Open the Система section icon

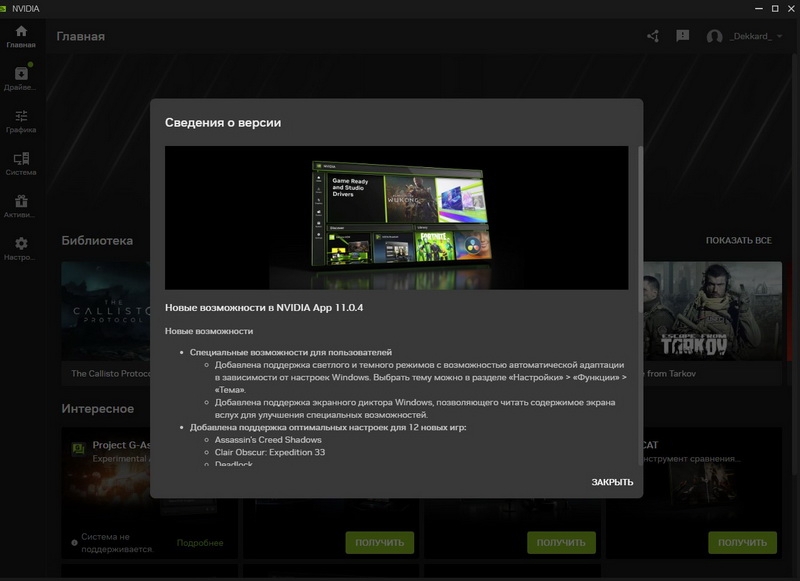point(20,160)
